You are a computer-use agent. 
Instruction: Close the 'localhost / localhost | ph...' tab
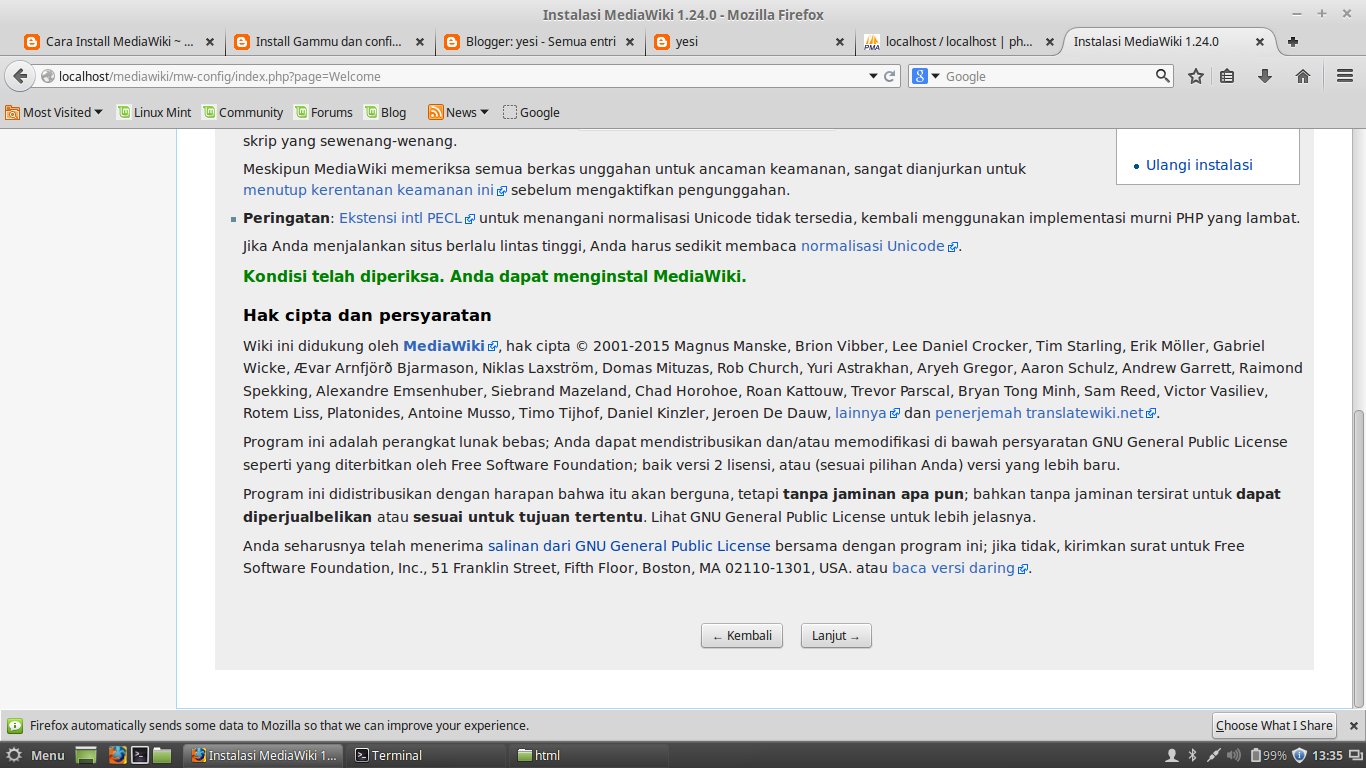tap(1050, 42)
